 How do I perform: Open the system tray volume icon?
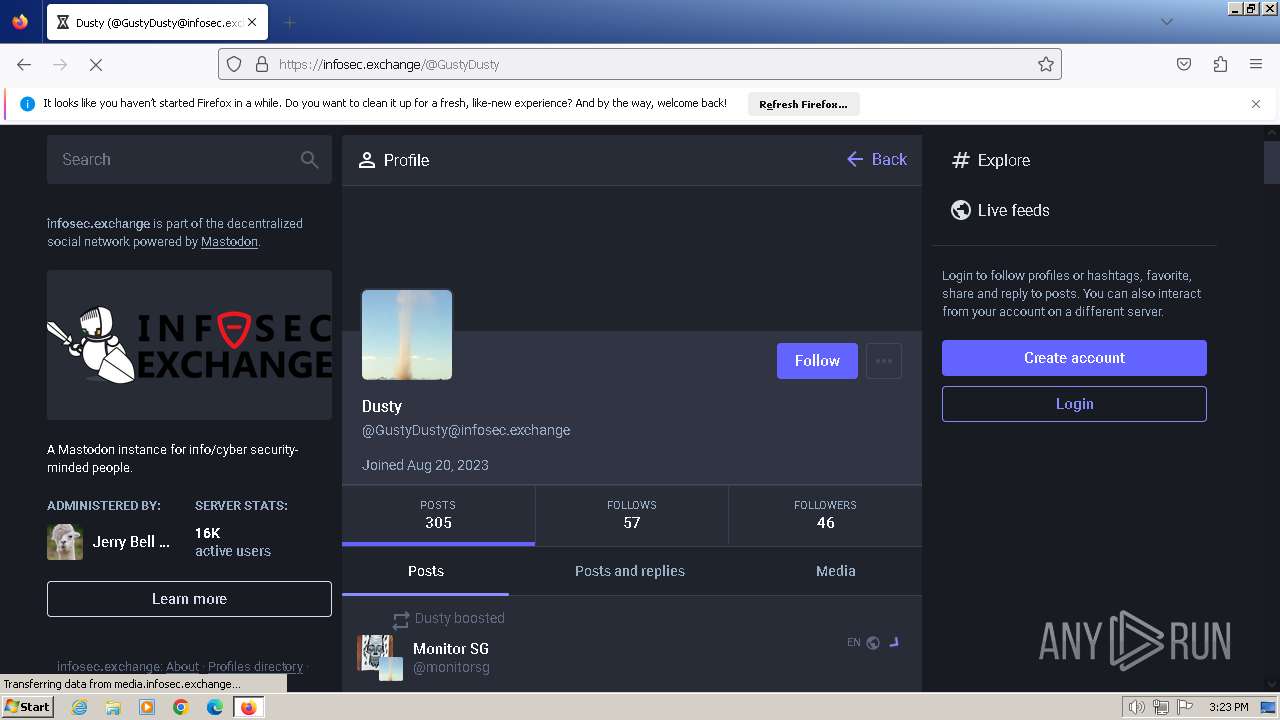pos(1137,707)
